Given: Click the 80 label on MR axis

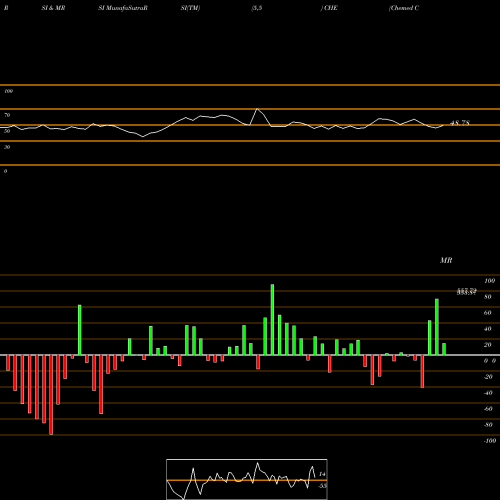Looking at the screenshot, I should [488, 297].
